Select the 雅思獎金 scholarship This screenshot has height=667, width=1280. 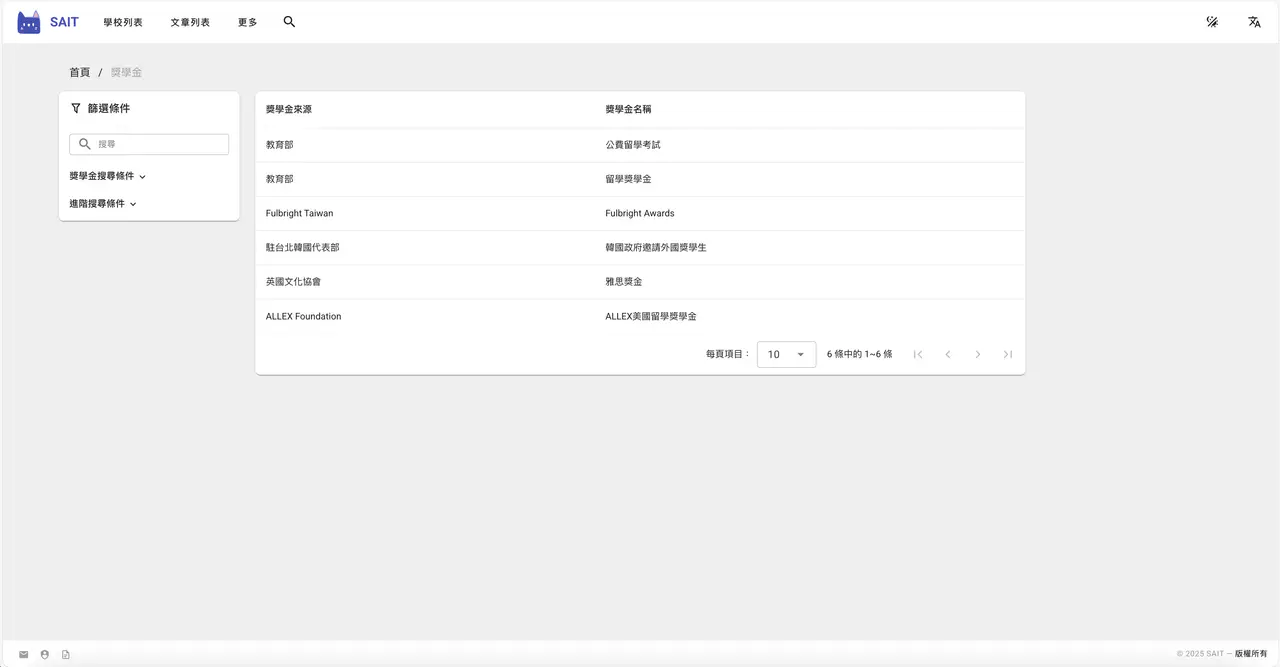[624, 282]
